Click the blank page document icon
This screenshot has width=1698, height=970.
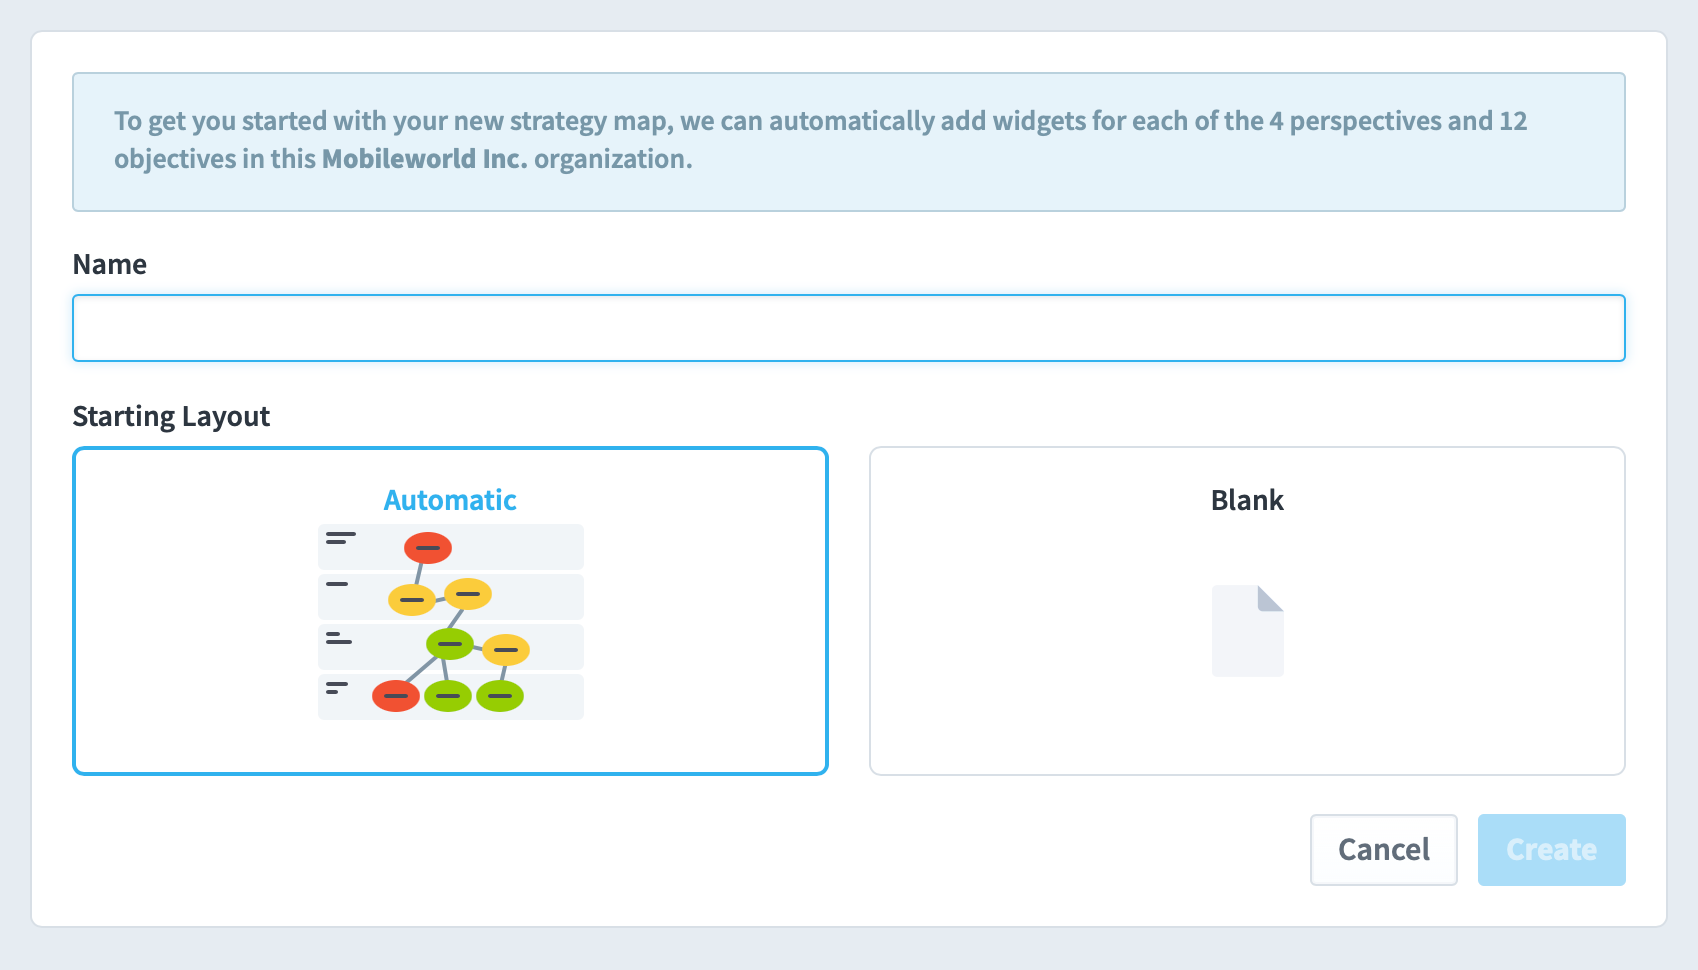click(x=1247, y=631)
